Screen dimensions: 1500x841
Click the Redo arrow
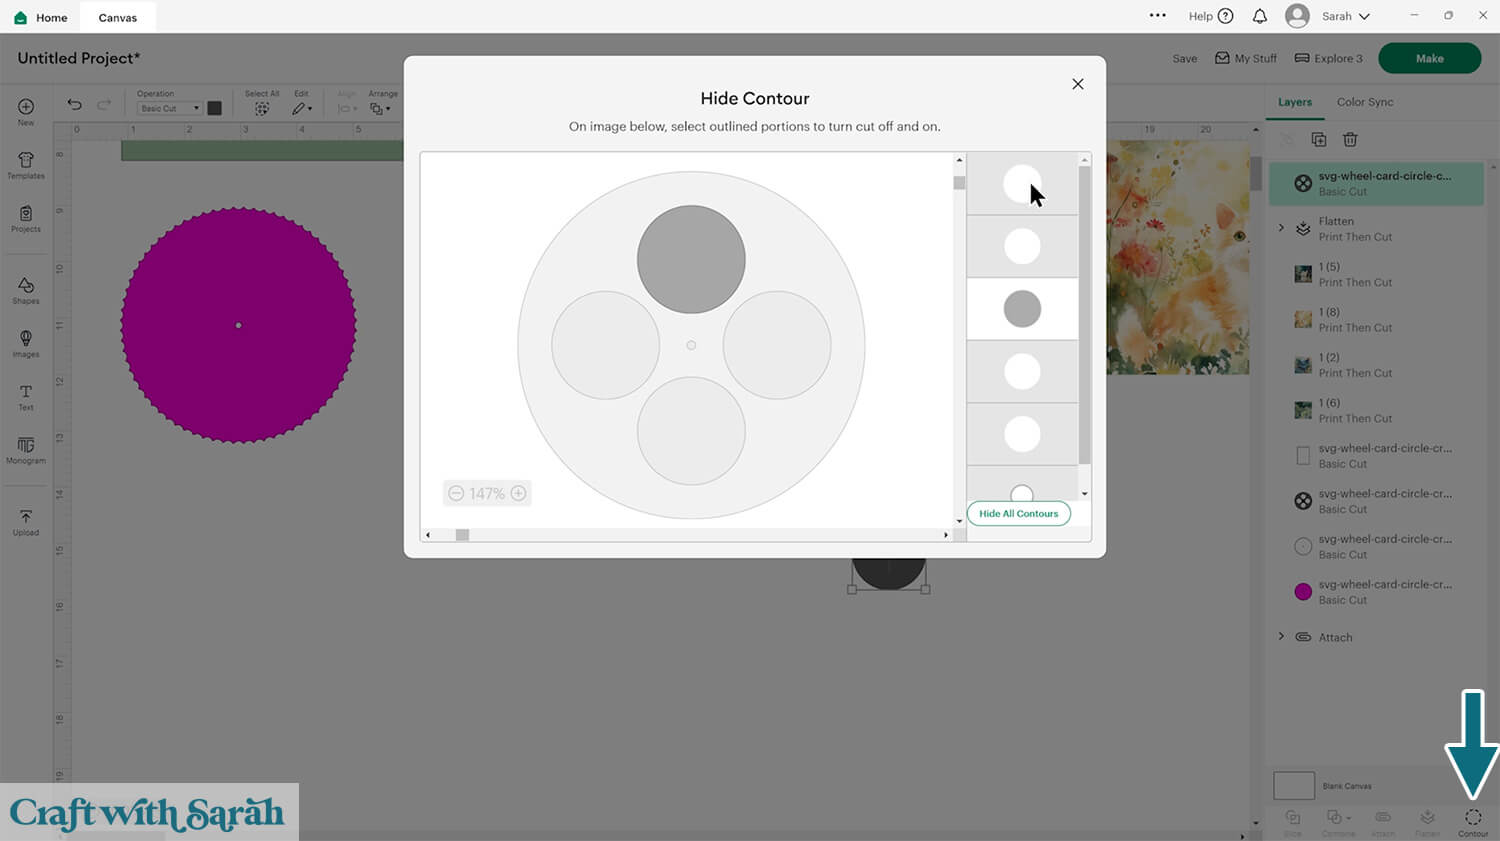click(x=104, y=105)
